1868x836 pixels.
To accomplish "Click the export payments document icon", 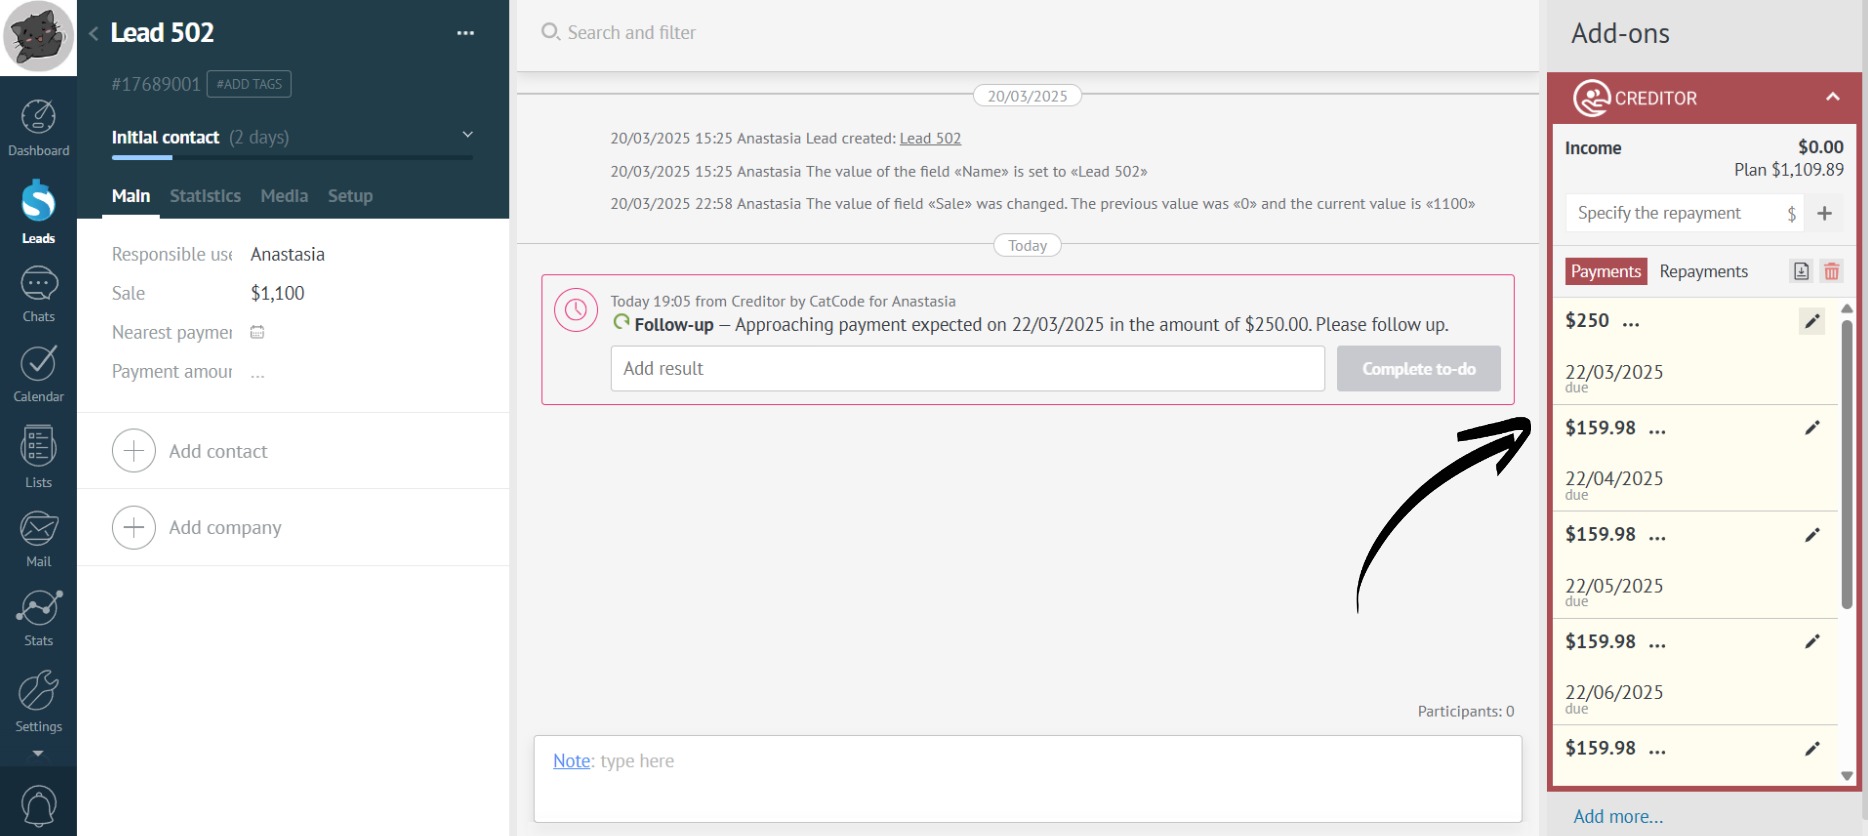I will [1800, 271].
